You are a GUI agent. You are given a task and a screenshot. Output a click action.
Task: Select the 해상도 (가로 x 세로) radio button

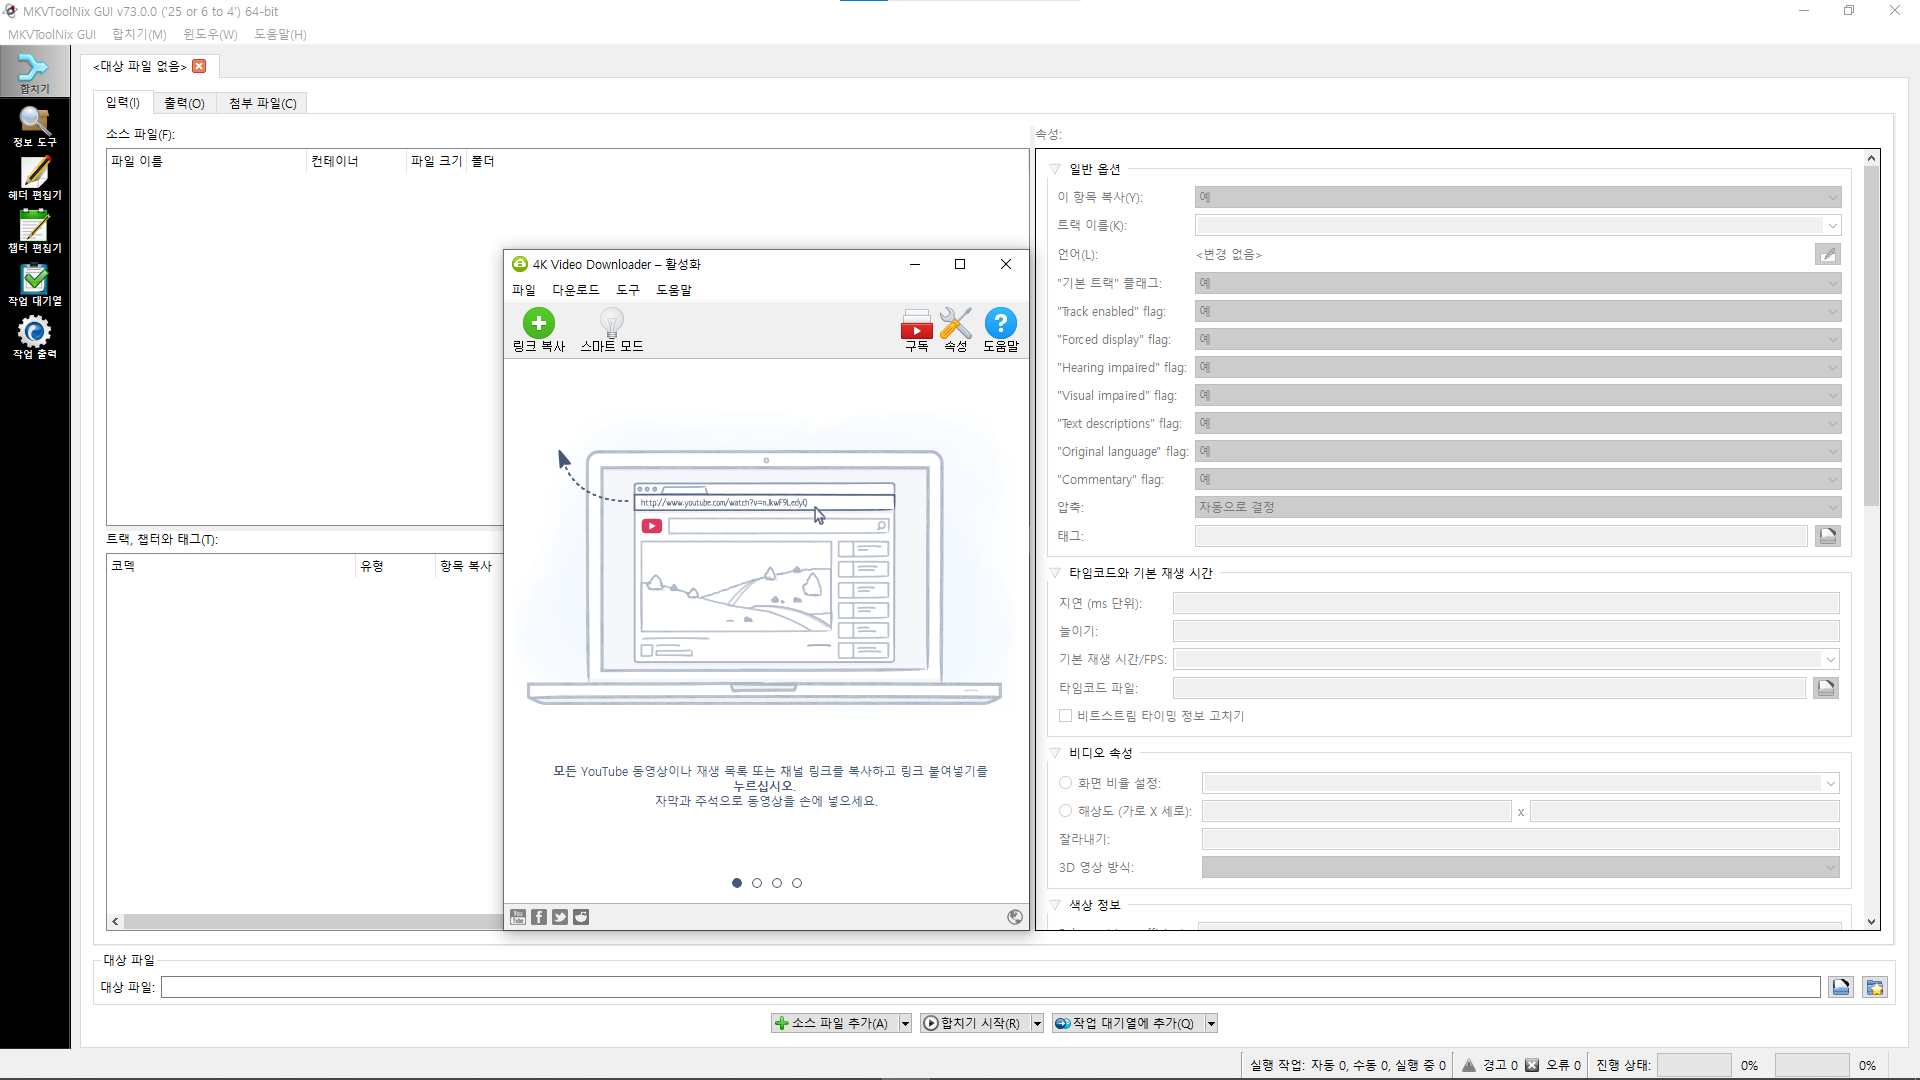pos(1066,811)
